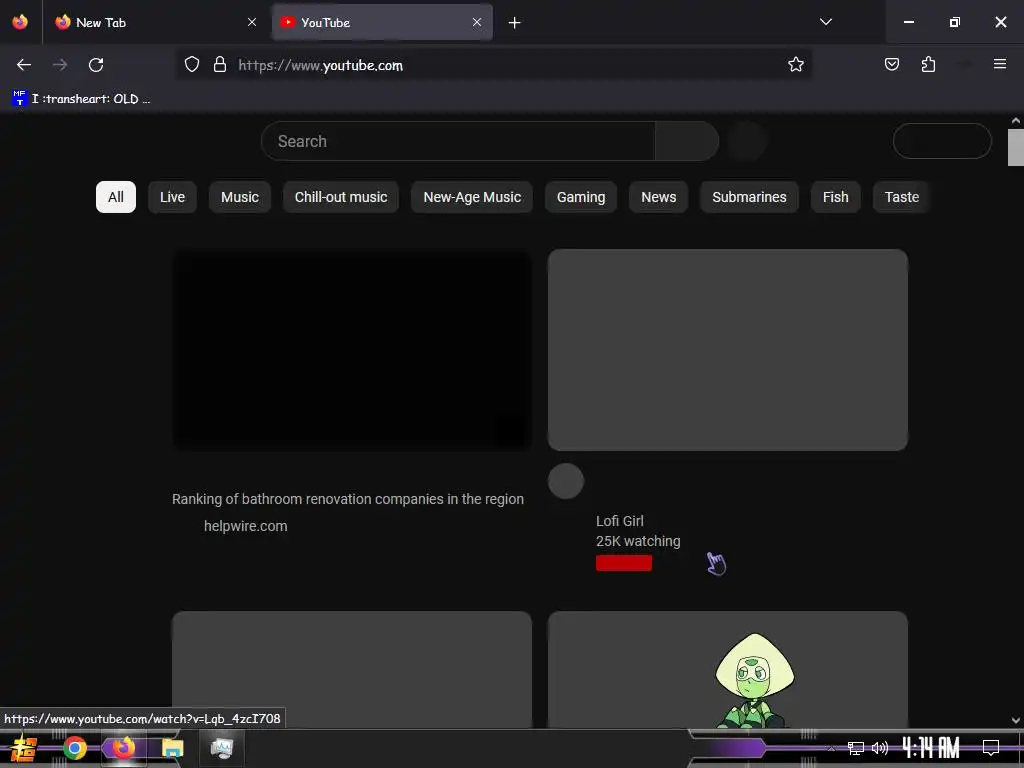Image resolution: width=1024 pixels, height=768 pixels.
Task: Close the YouTube tab
Action: pos(477,22)
